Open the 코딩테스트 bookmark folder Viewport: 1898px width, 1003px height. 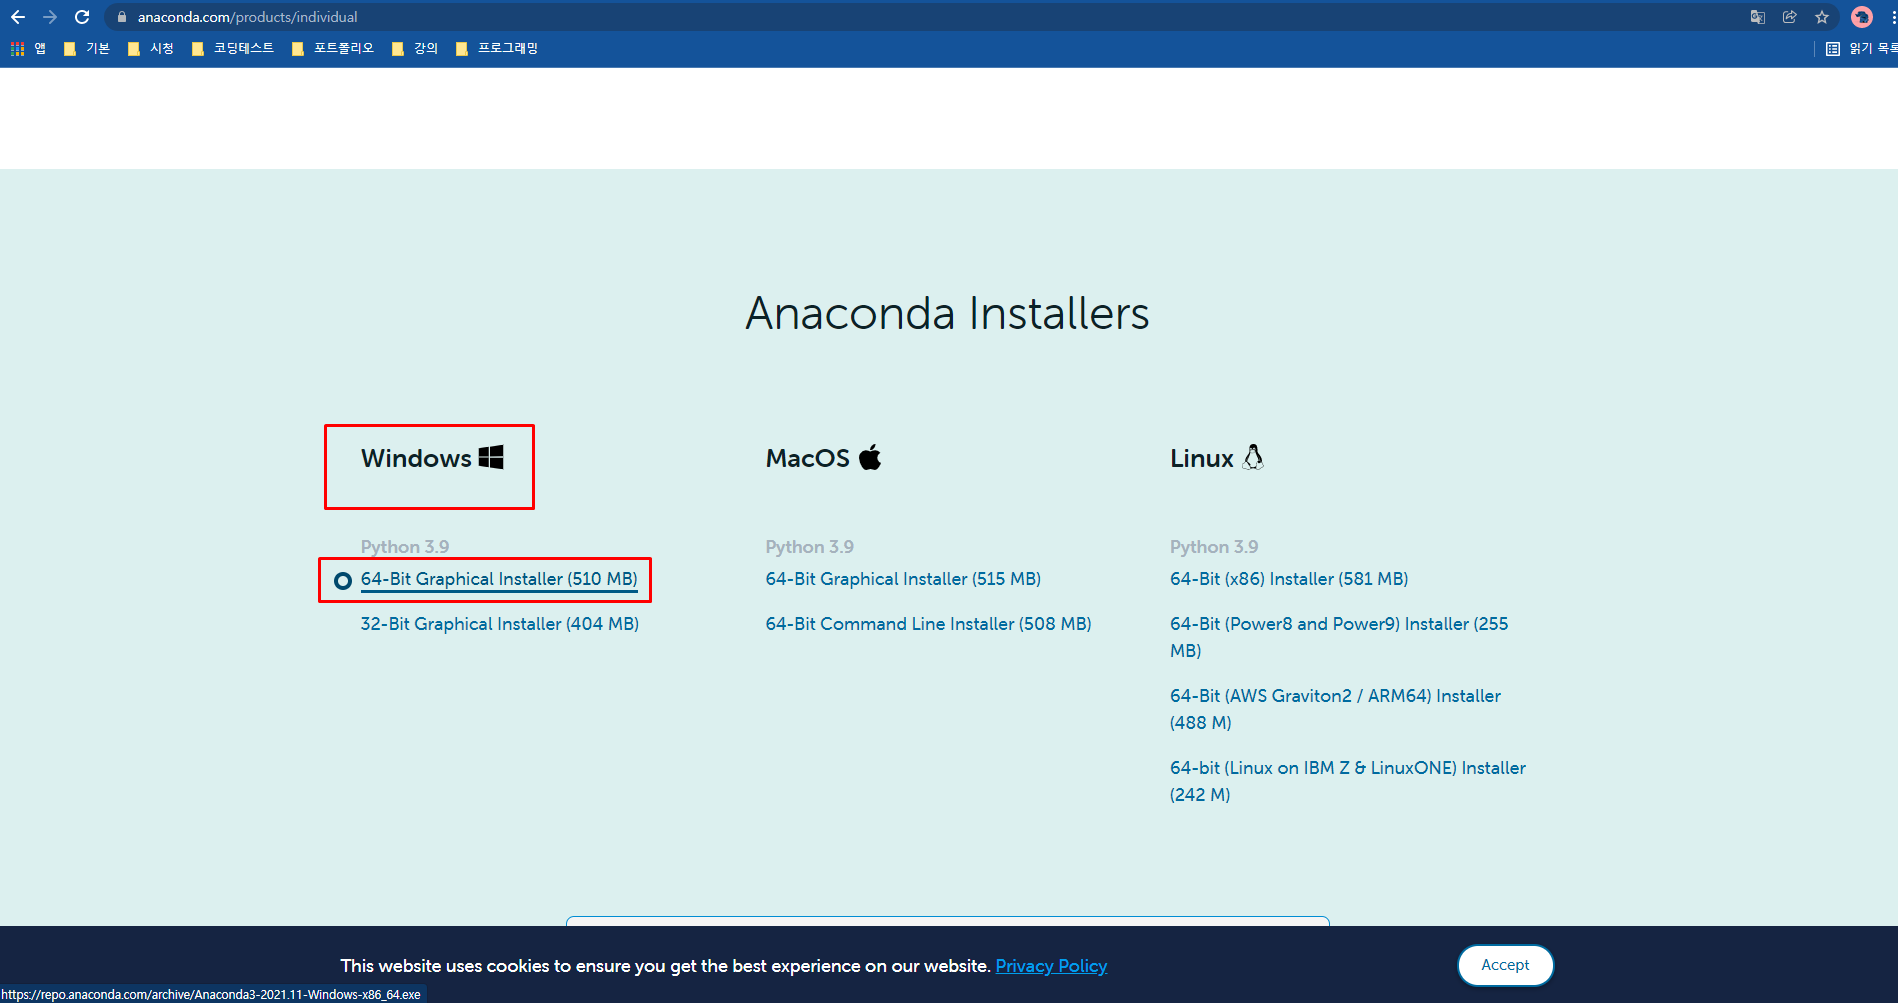tap(232, 48)
